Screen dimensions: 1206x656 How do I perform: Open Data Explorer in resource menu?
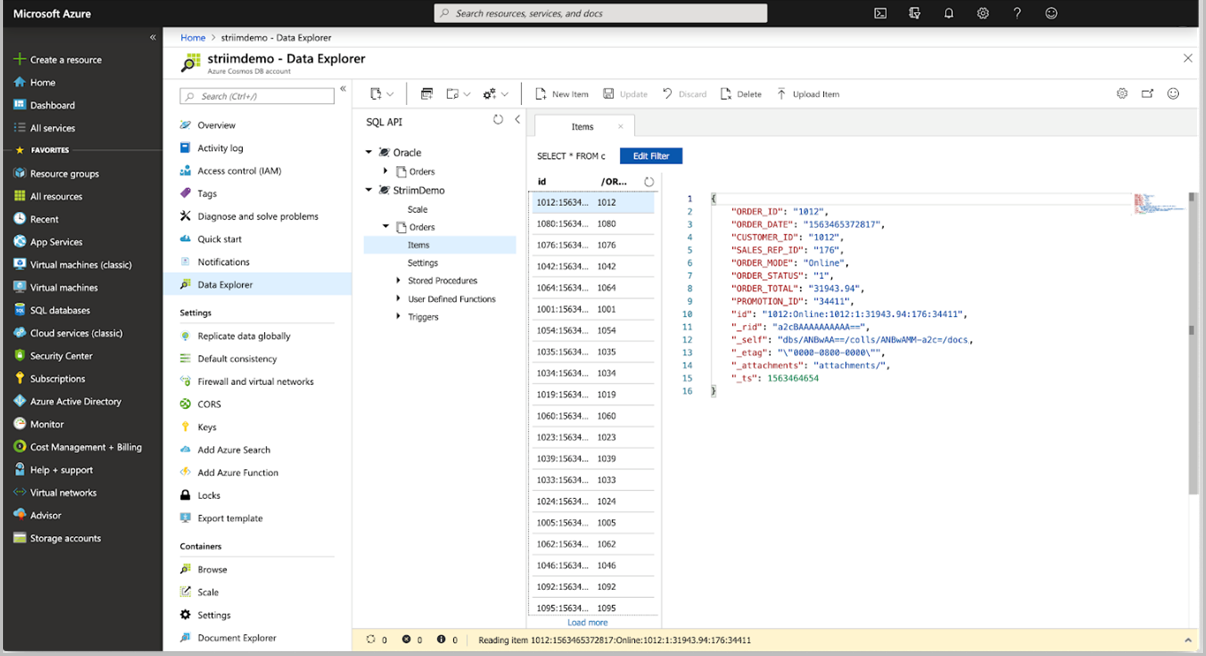[225, 285]
